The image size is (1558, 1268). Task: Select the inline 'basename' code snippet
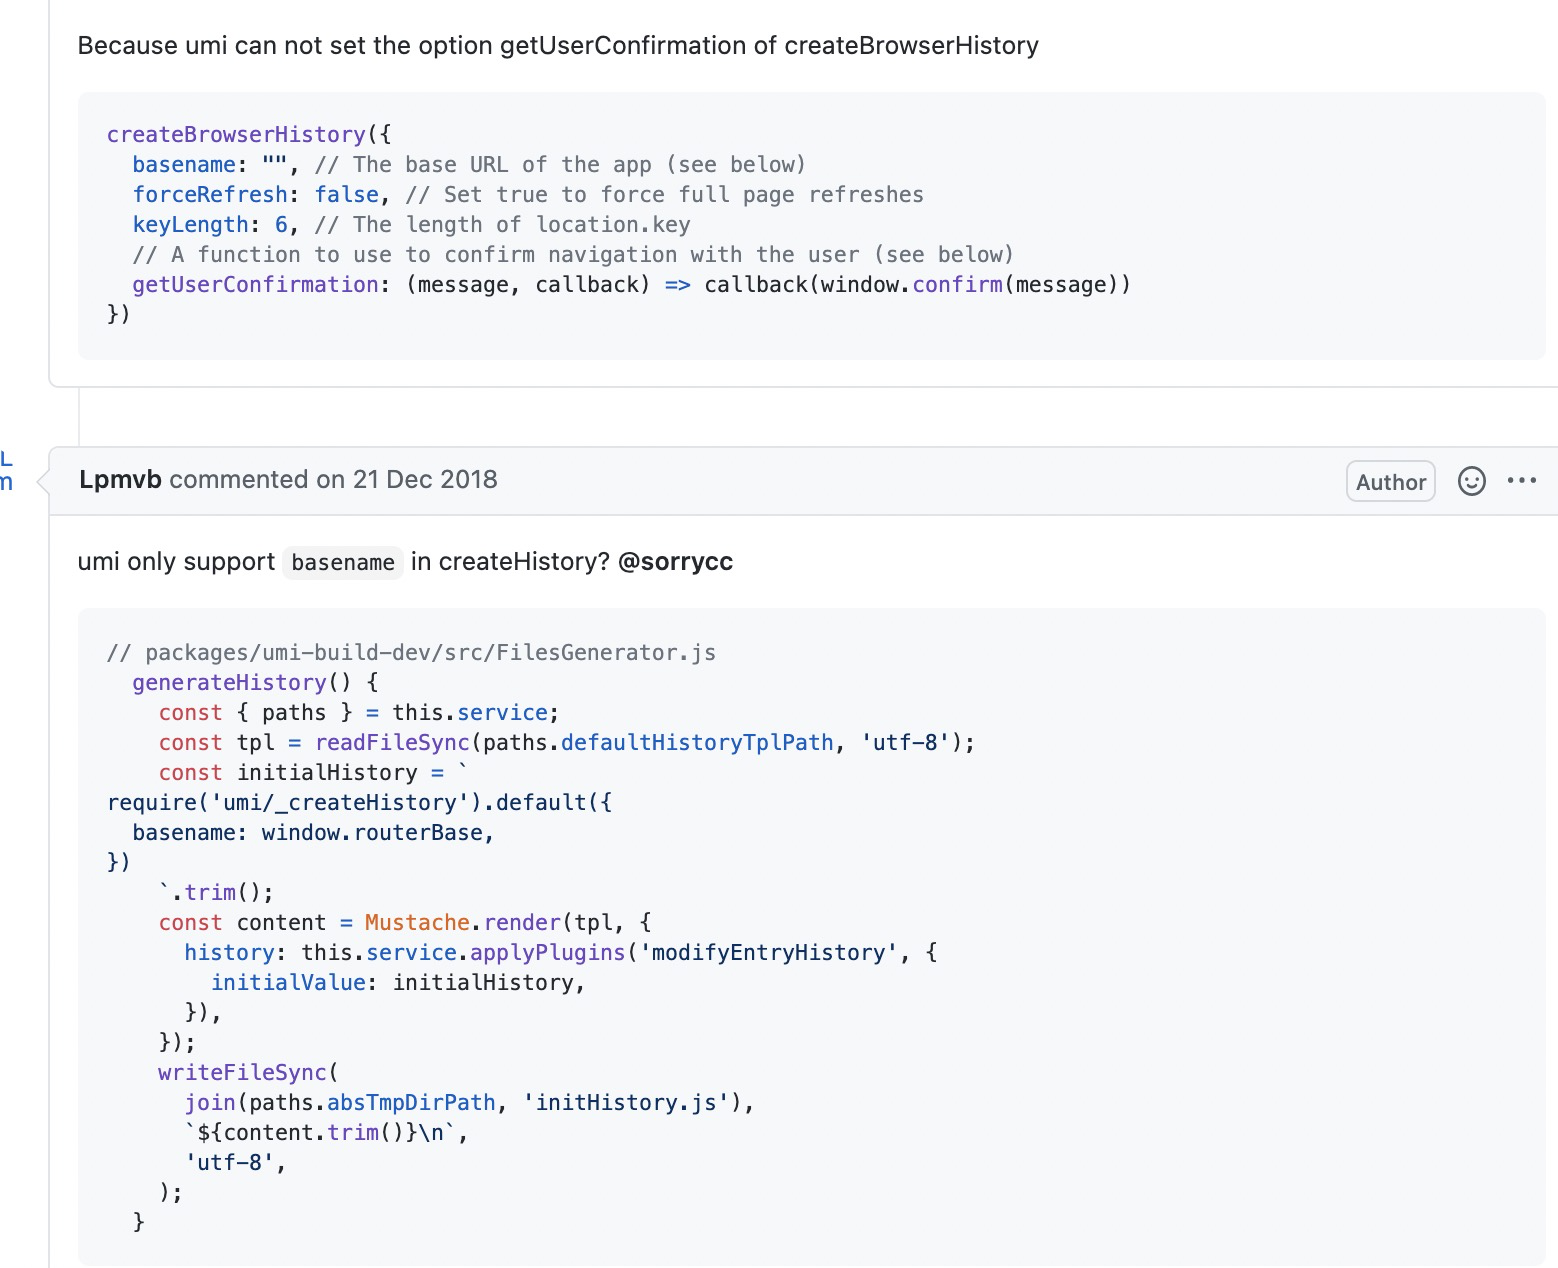click(342, 562)
